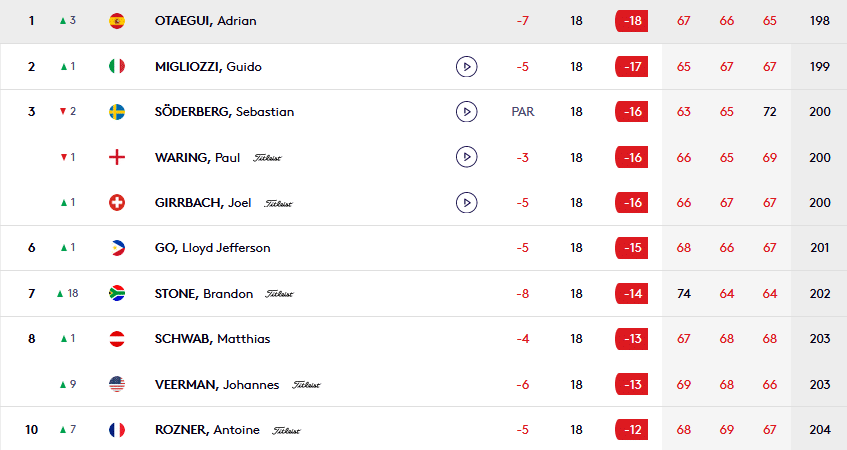This screenshot has width=847, height=450.
Task: Open player profile for OTAEGUI, Adrian
Action: pos(205,21)
